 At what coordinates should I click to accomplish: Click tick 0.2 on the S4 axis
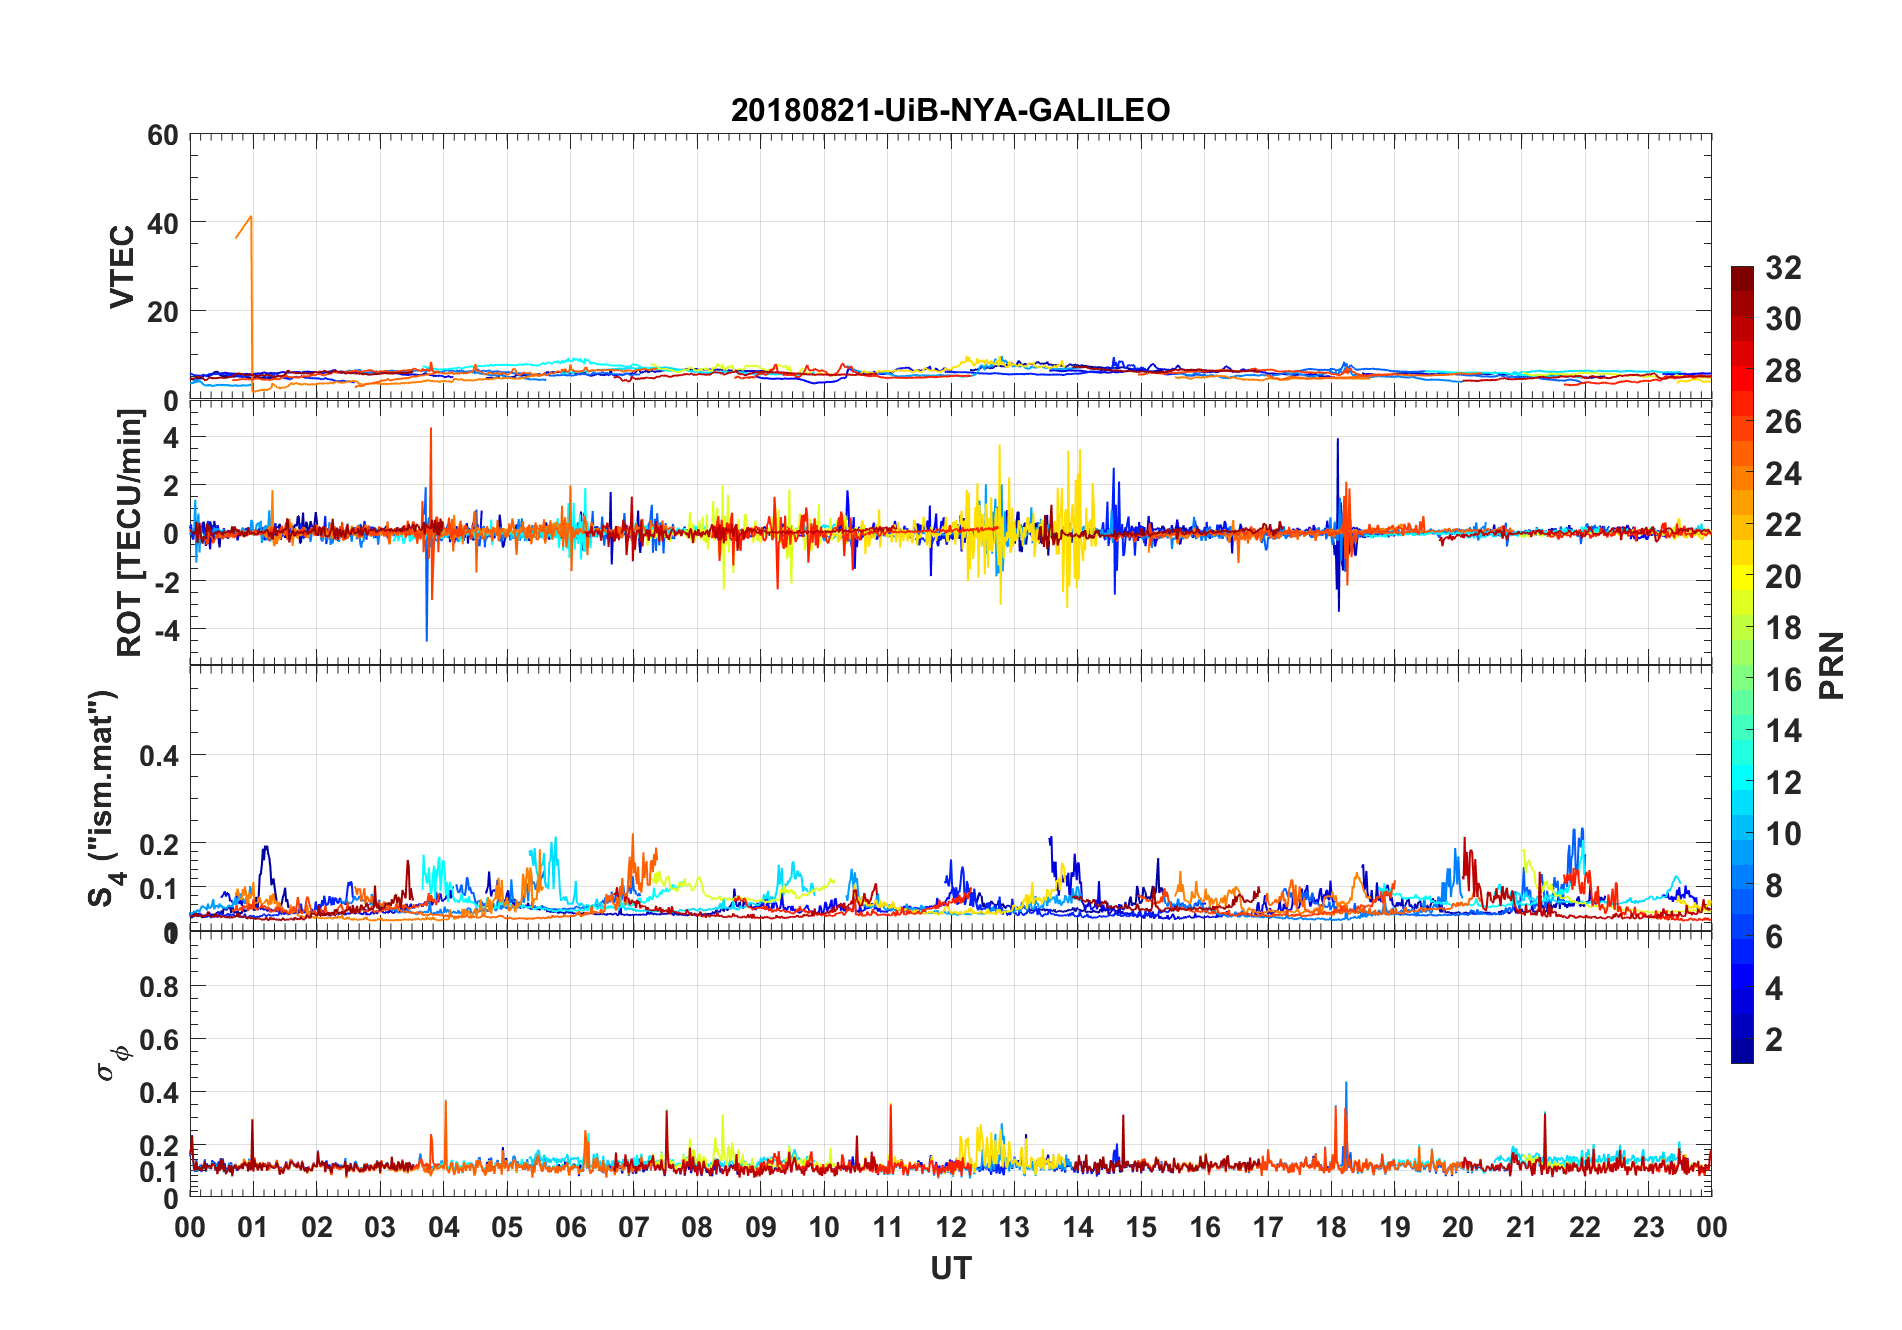[x=159, y=845]
